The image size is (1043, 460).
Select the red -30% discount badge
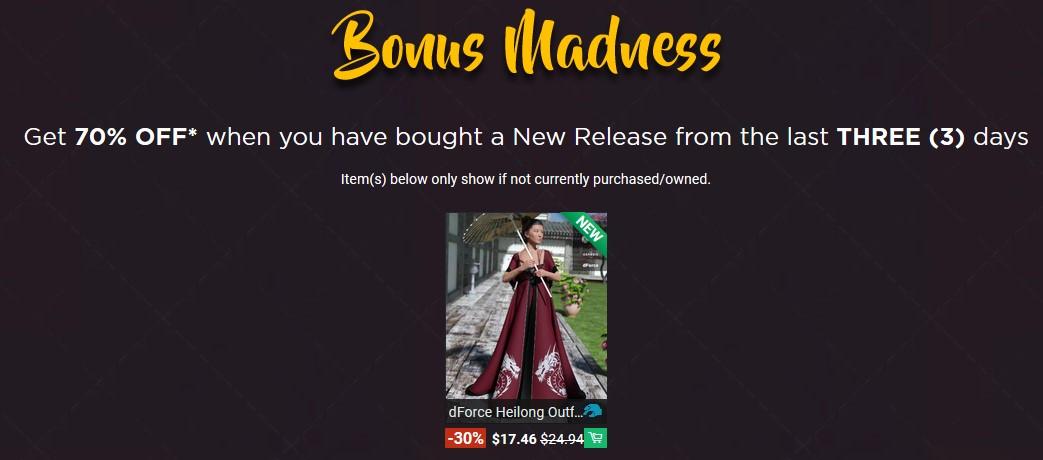(x=466, y=439)
